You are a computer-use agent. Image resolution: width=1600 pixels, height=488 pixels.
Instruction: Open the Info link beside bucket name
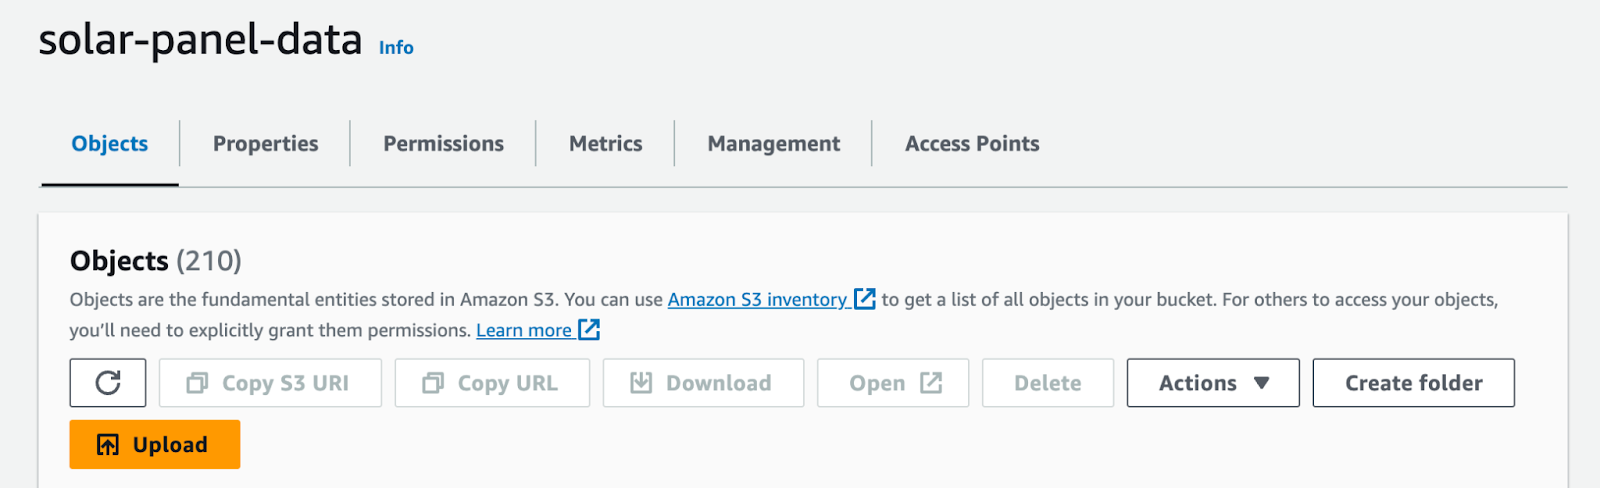tap(396, 47)
